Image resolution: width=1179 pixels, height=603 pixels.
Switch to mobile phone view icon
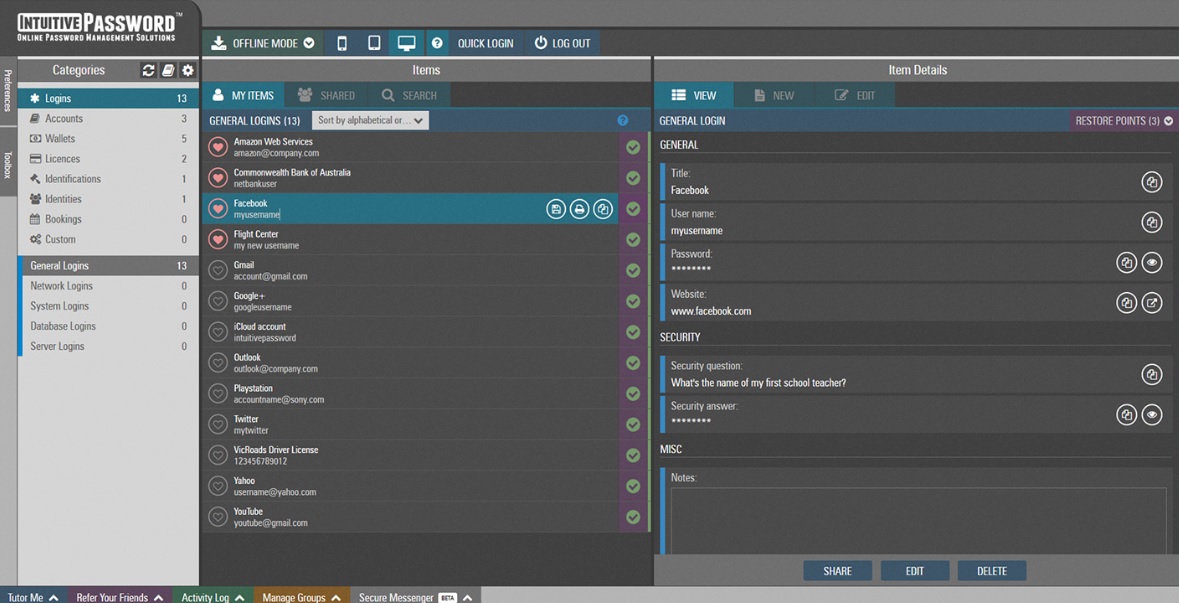(x=342, y=43)
